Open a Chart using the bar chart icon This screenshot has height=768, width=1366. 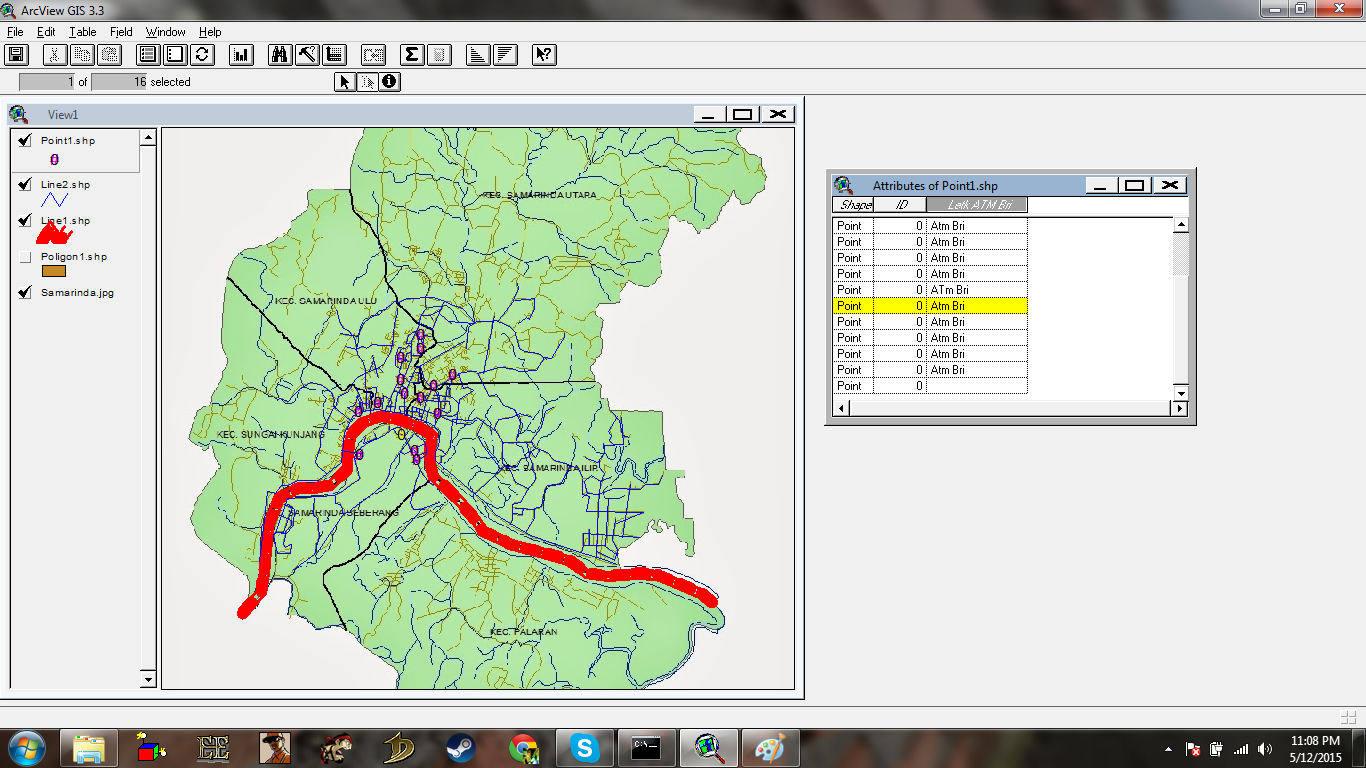tap(240, 55)
